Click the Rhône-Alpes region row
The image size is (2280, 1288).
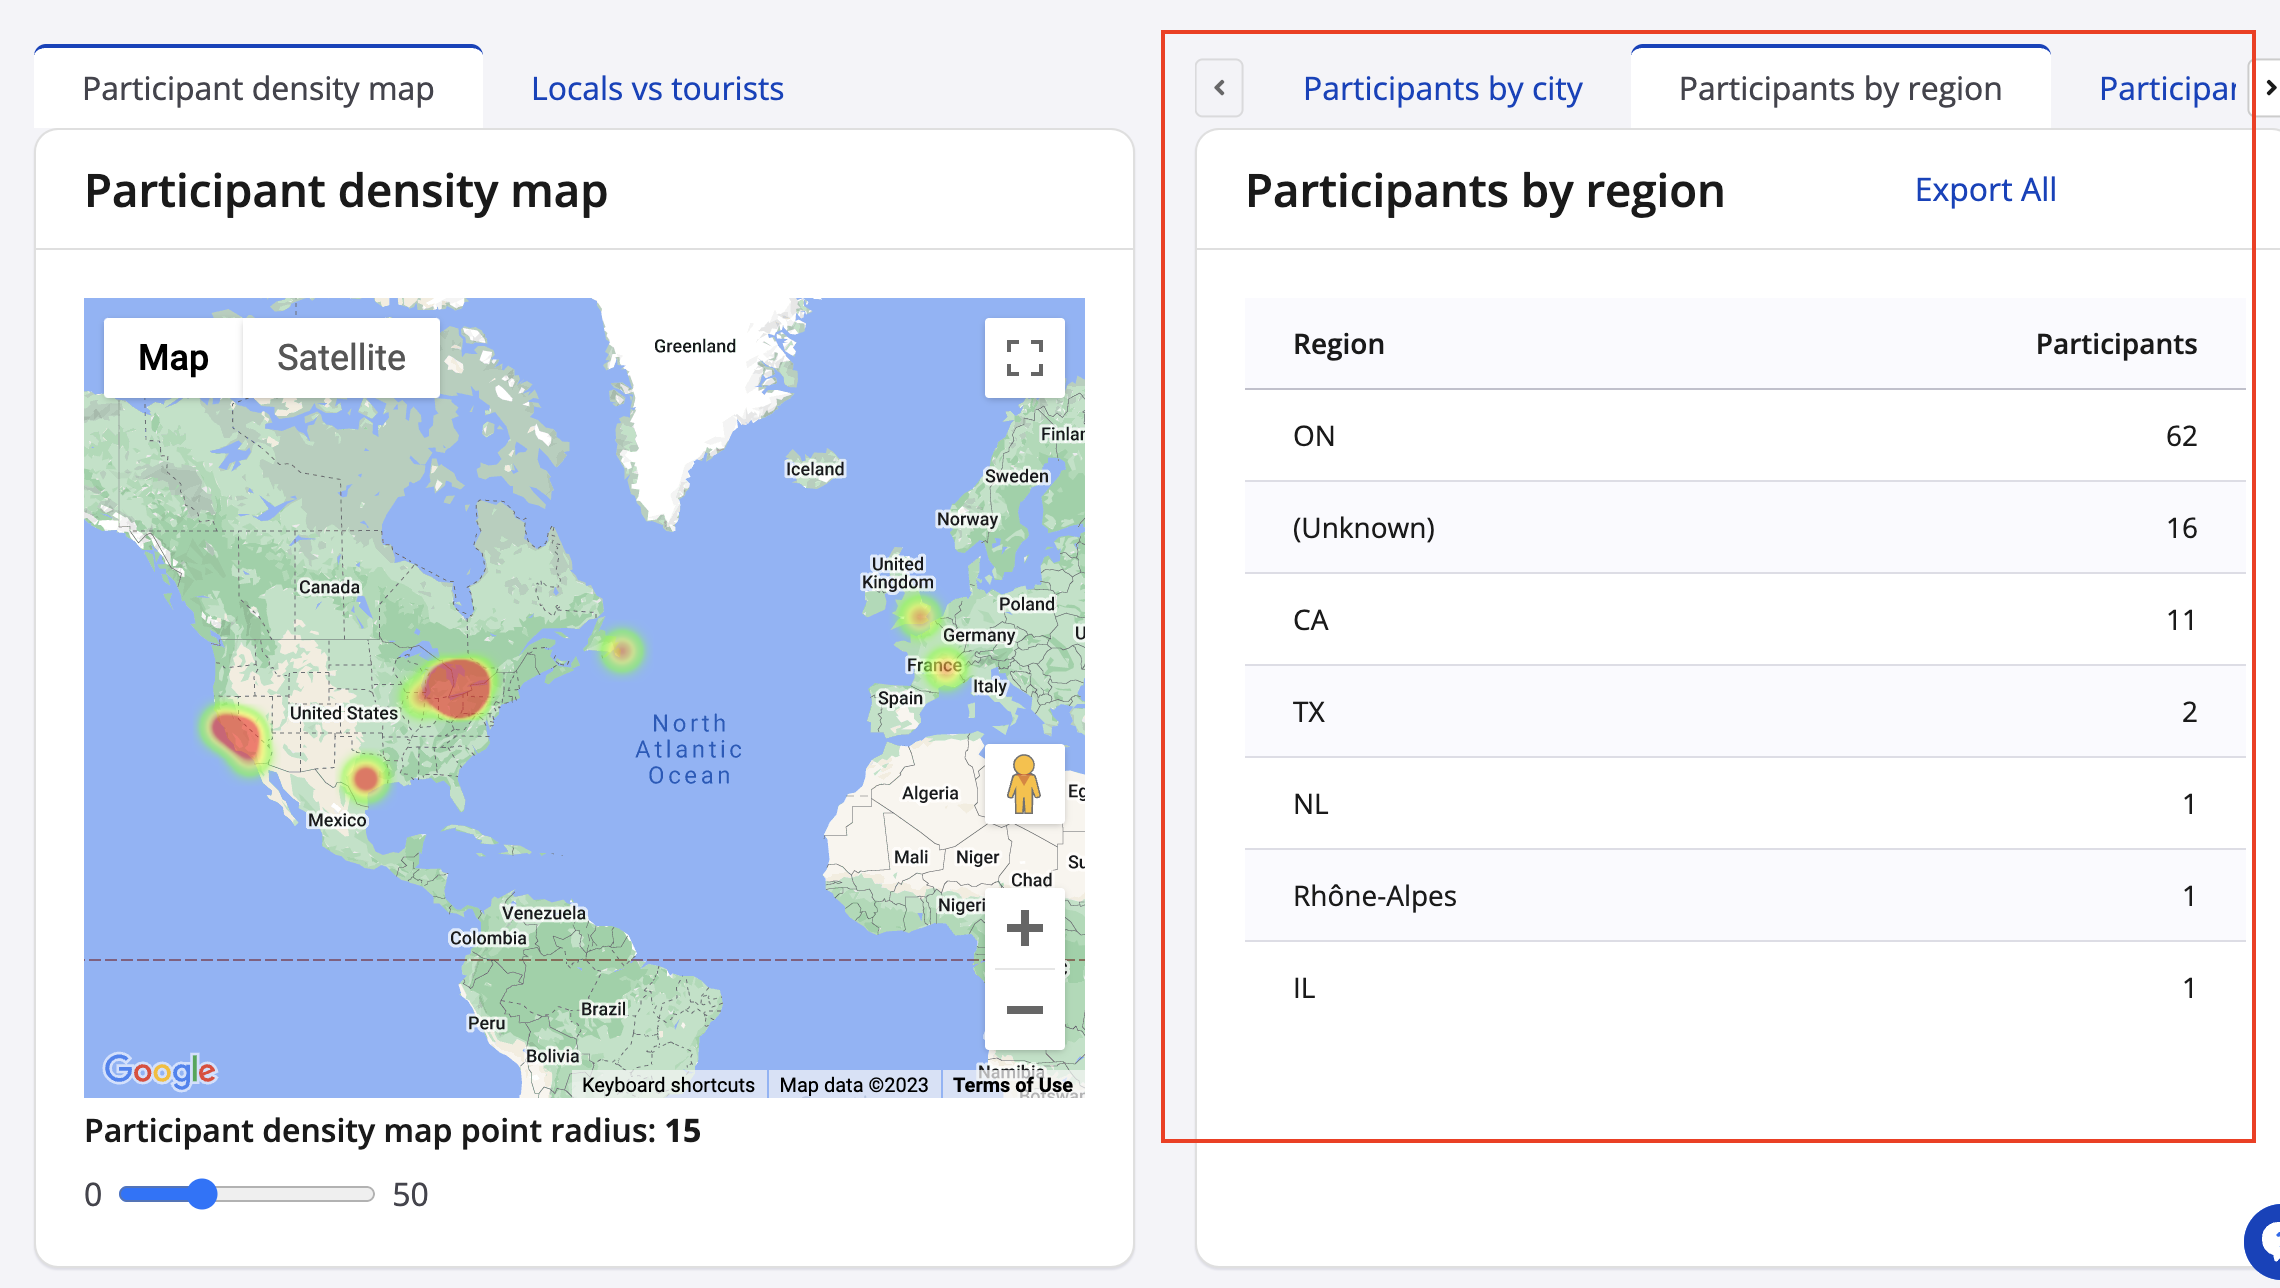click(1744, 896)
